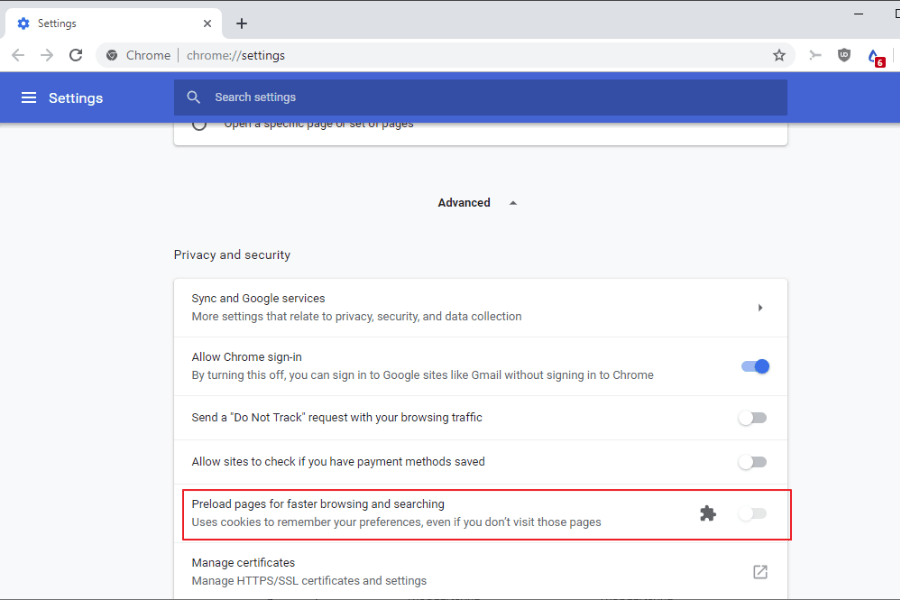Click the puzzle piece extension icon on the Preload row
The height and width of the screenshot is (600, 900).
tap(708, 514)
